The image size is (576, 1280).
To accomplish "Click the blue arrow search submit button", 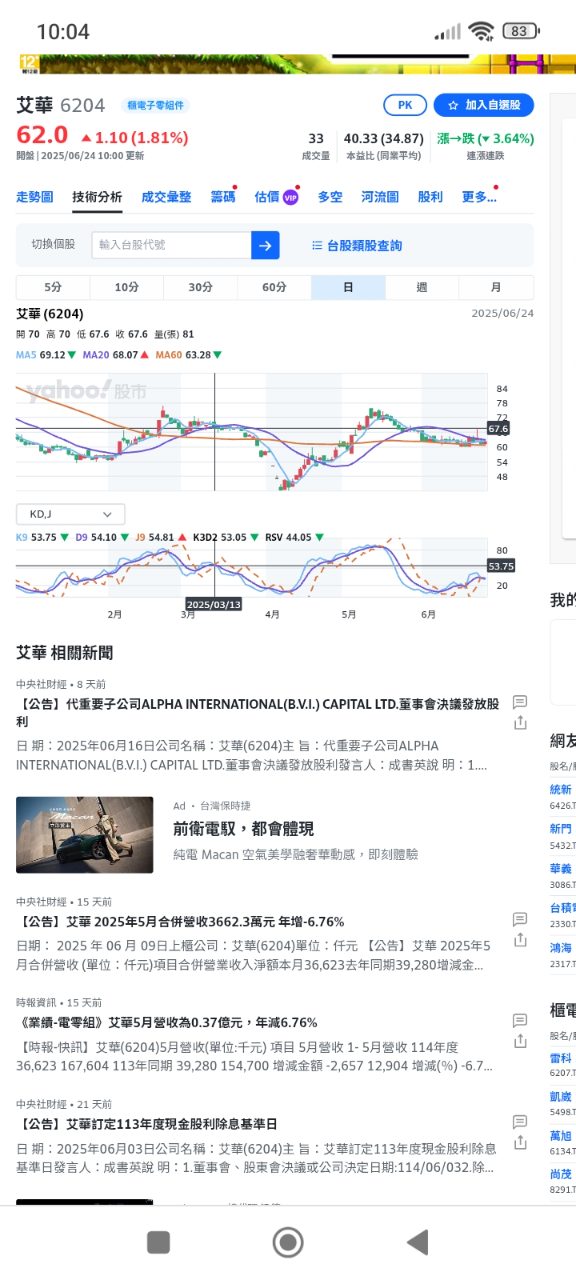I will pos(265,245).
